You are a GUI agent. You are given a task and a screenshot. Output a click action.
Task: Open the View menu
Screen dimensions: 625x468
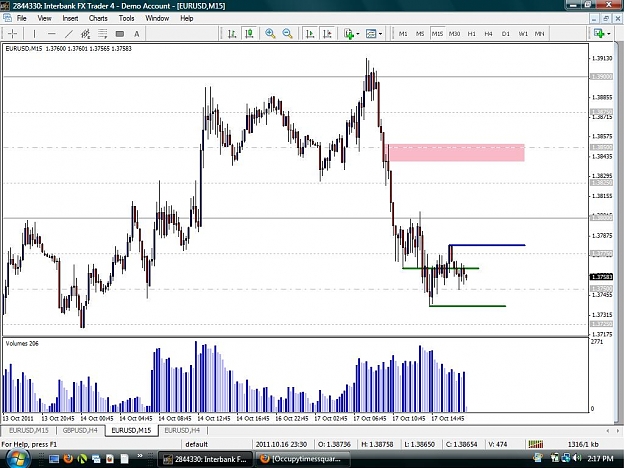click(44, 18)
